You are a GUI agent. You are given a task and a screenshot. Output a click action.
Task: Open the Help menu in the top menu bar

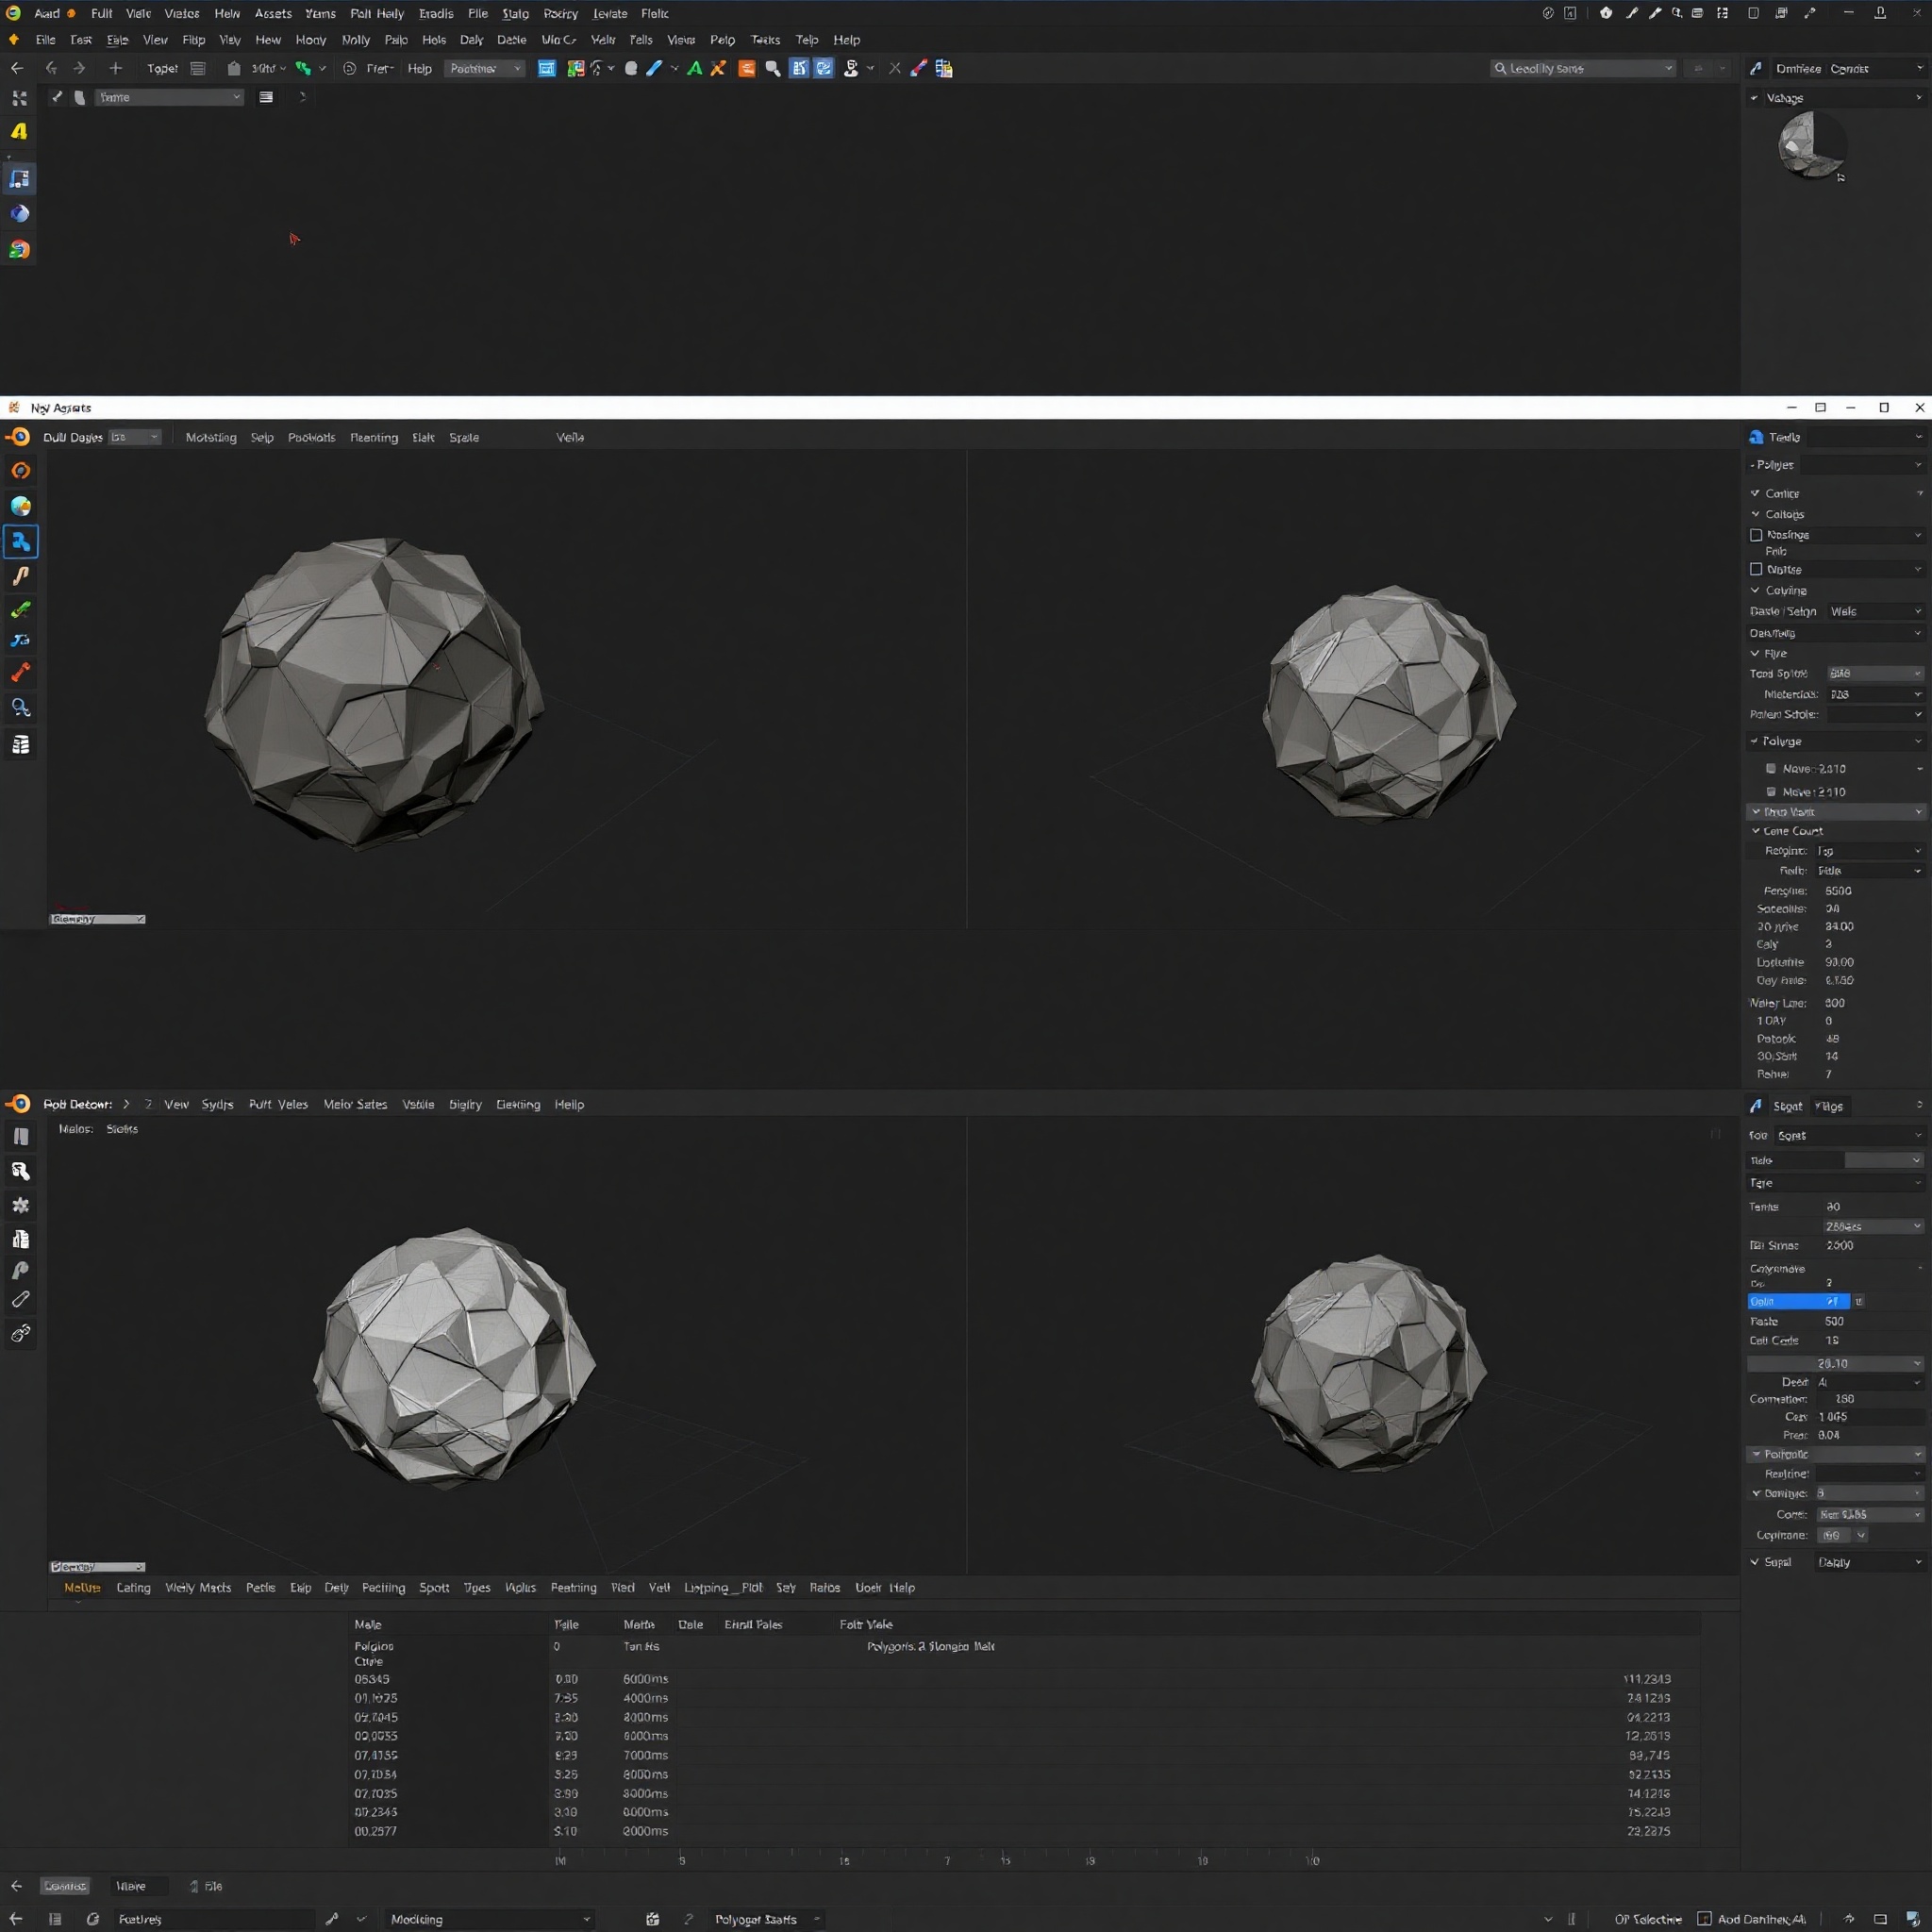847,39
